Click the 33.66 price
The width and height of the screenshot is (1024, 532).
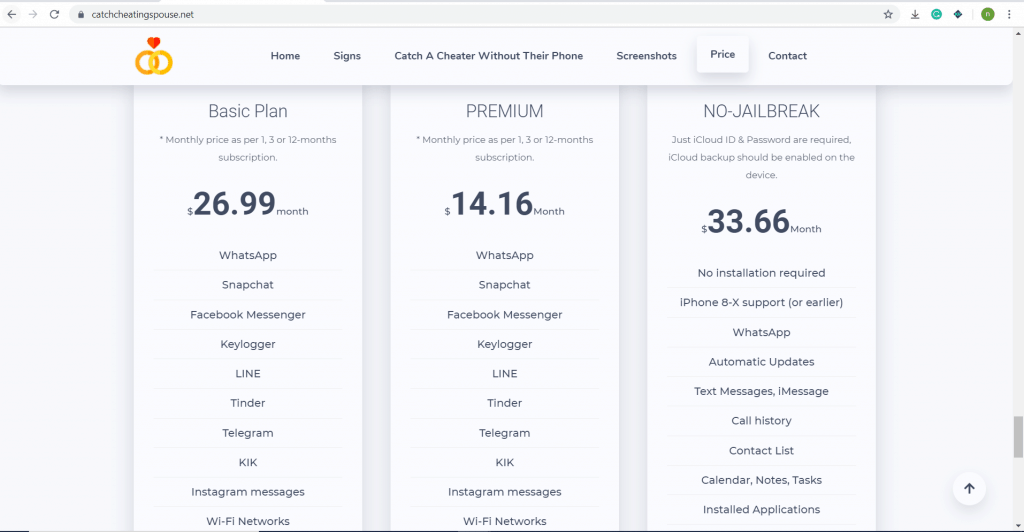(x=748, y=221)
